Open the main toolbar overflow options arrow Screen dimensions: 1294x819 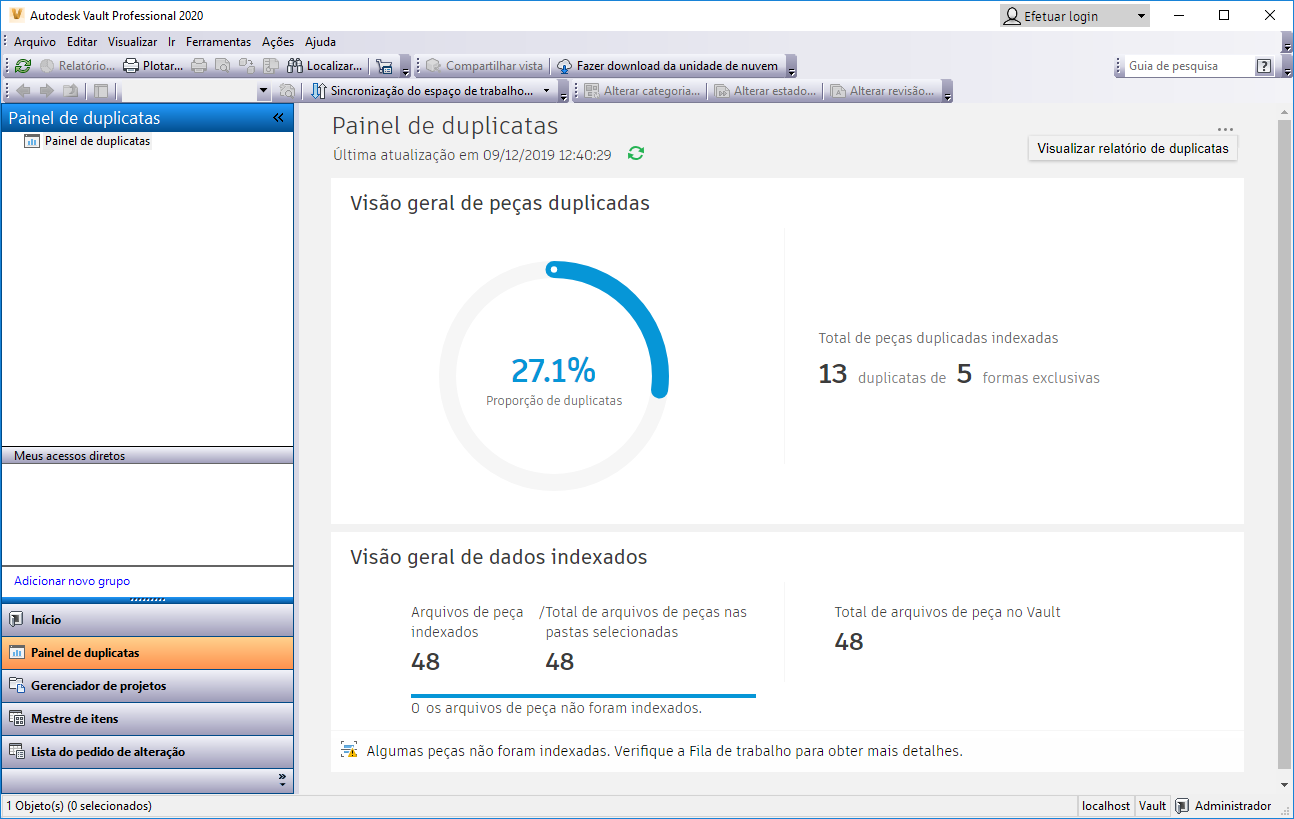click(405, 68)
